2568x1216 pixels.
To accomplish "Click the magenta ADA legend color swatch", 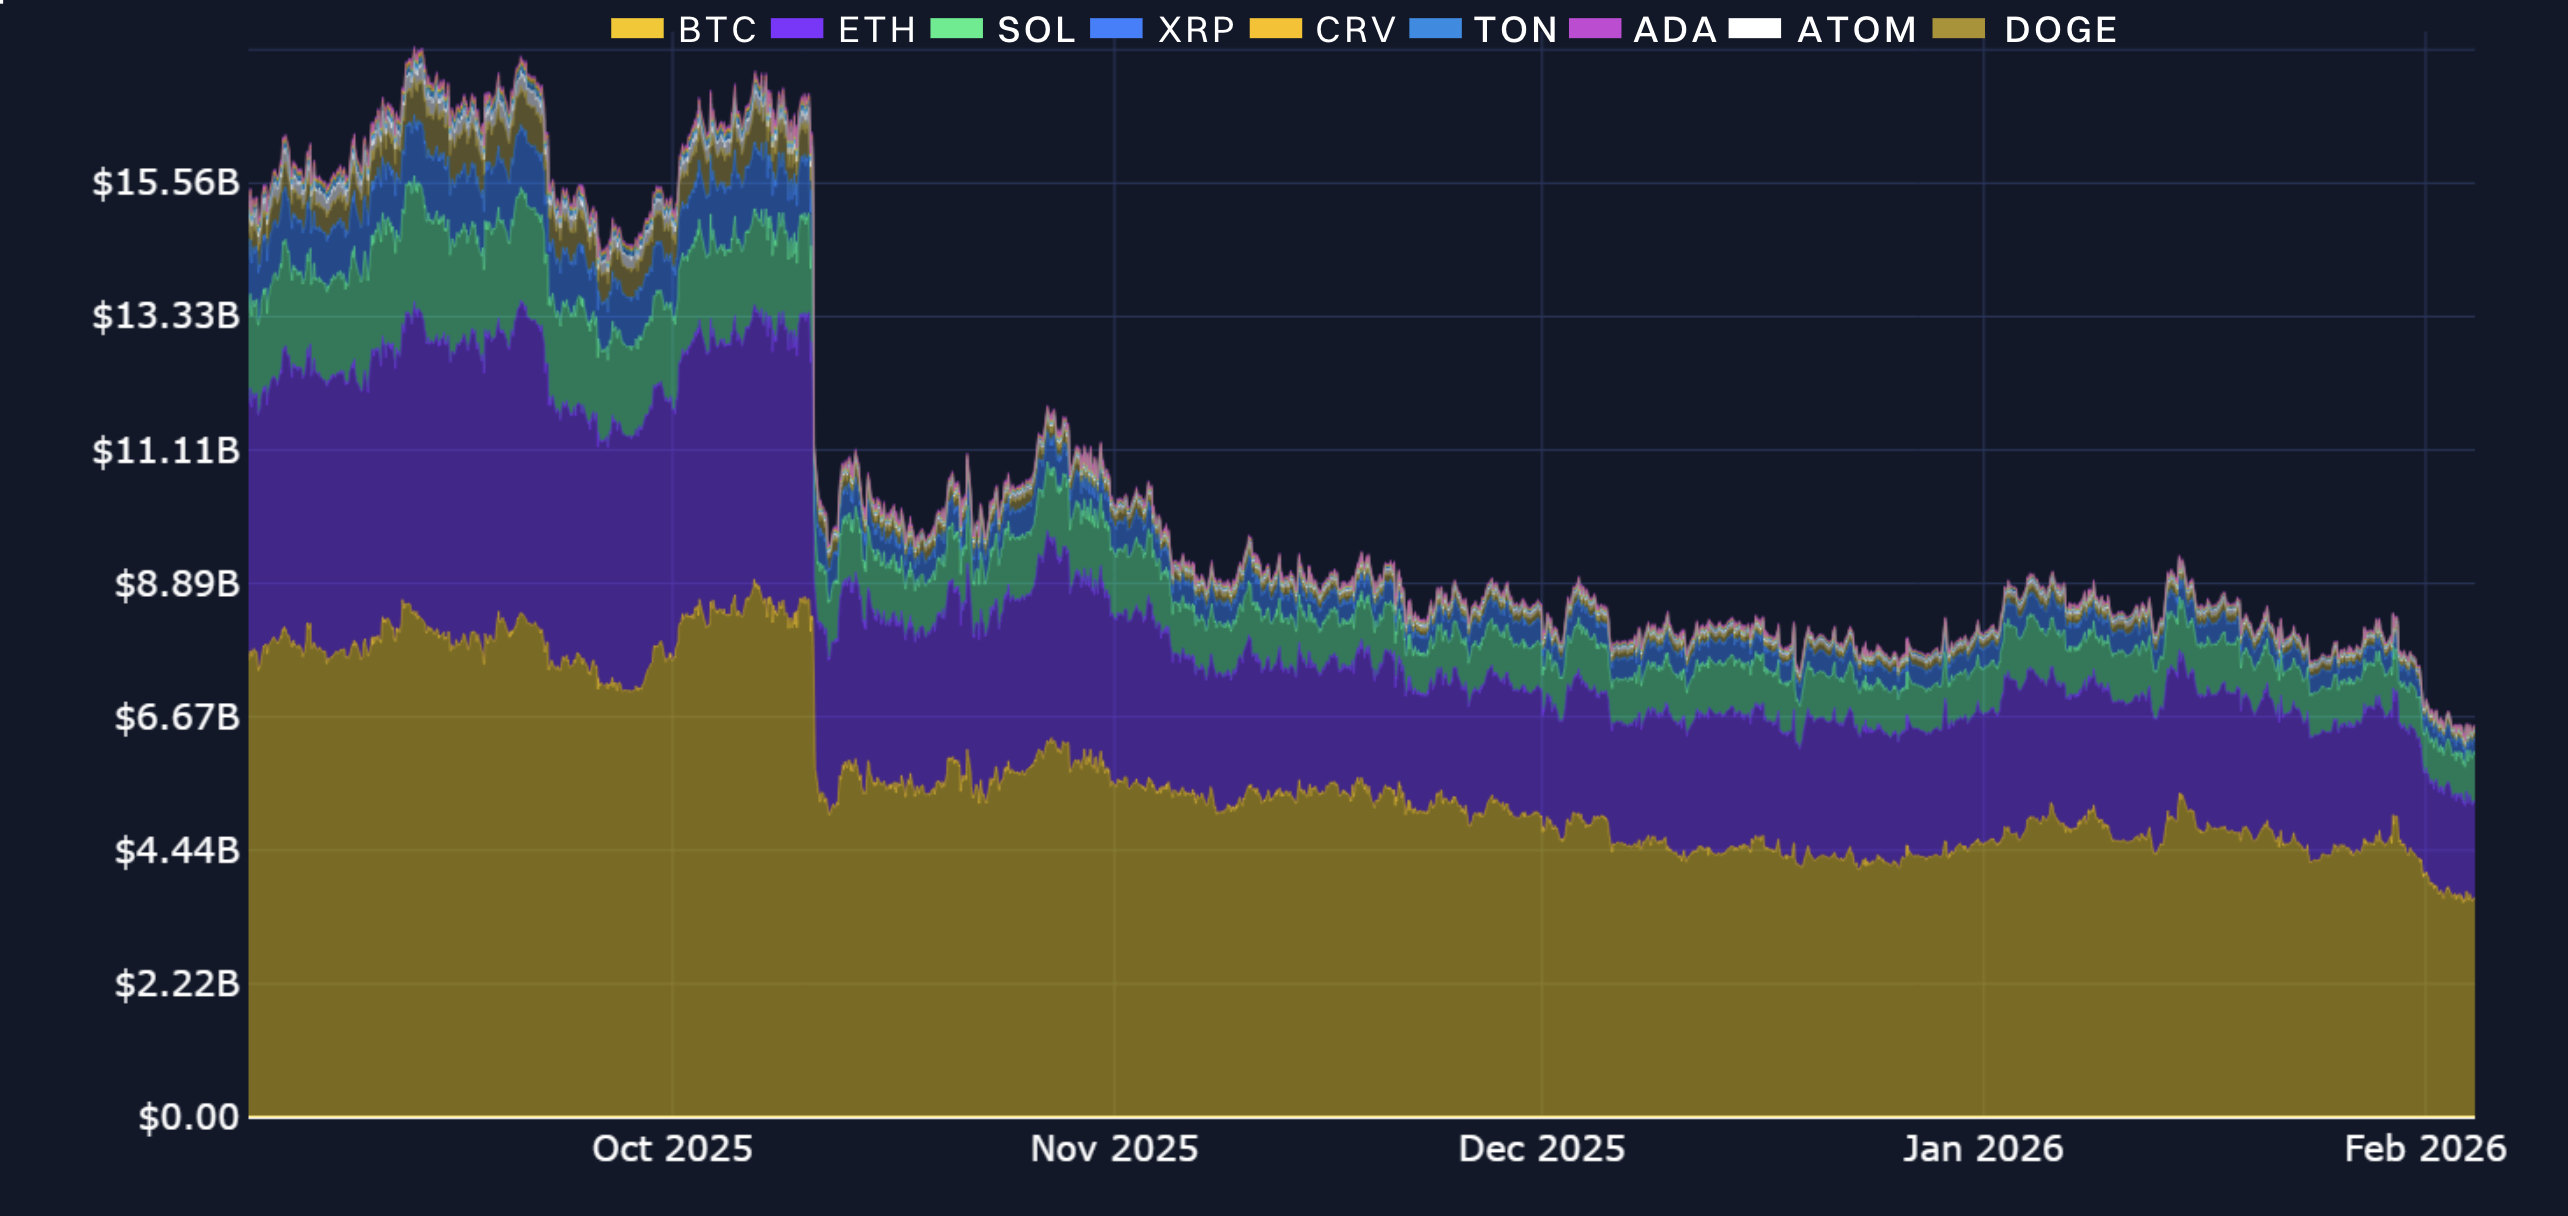I will click(1595, 29).
